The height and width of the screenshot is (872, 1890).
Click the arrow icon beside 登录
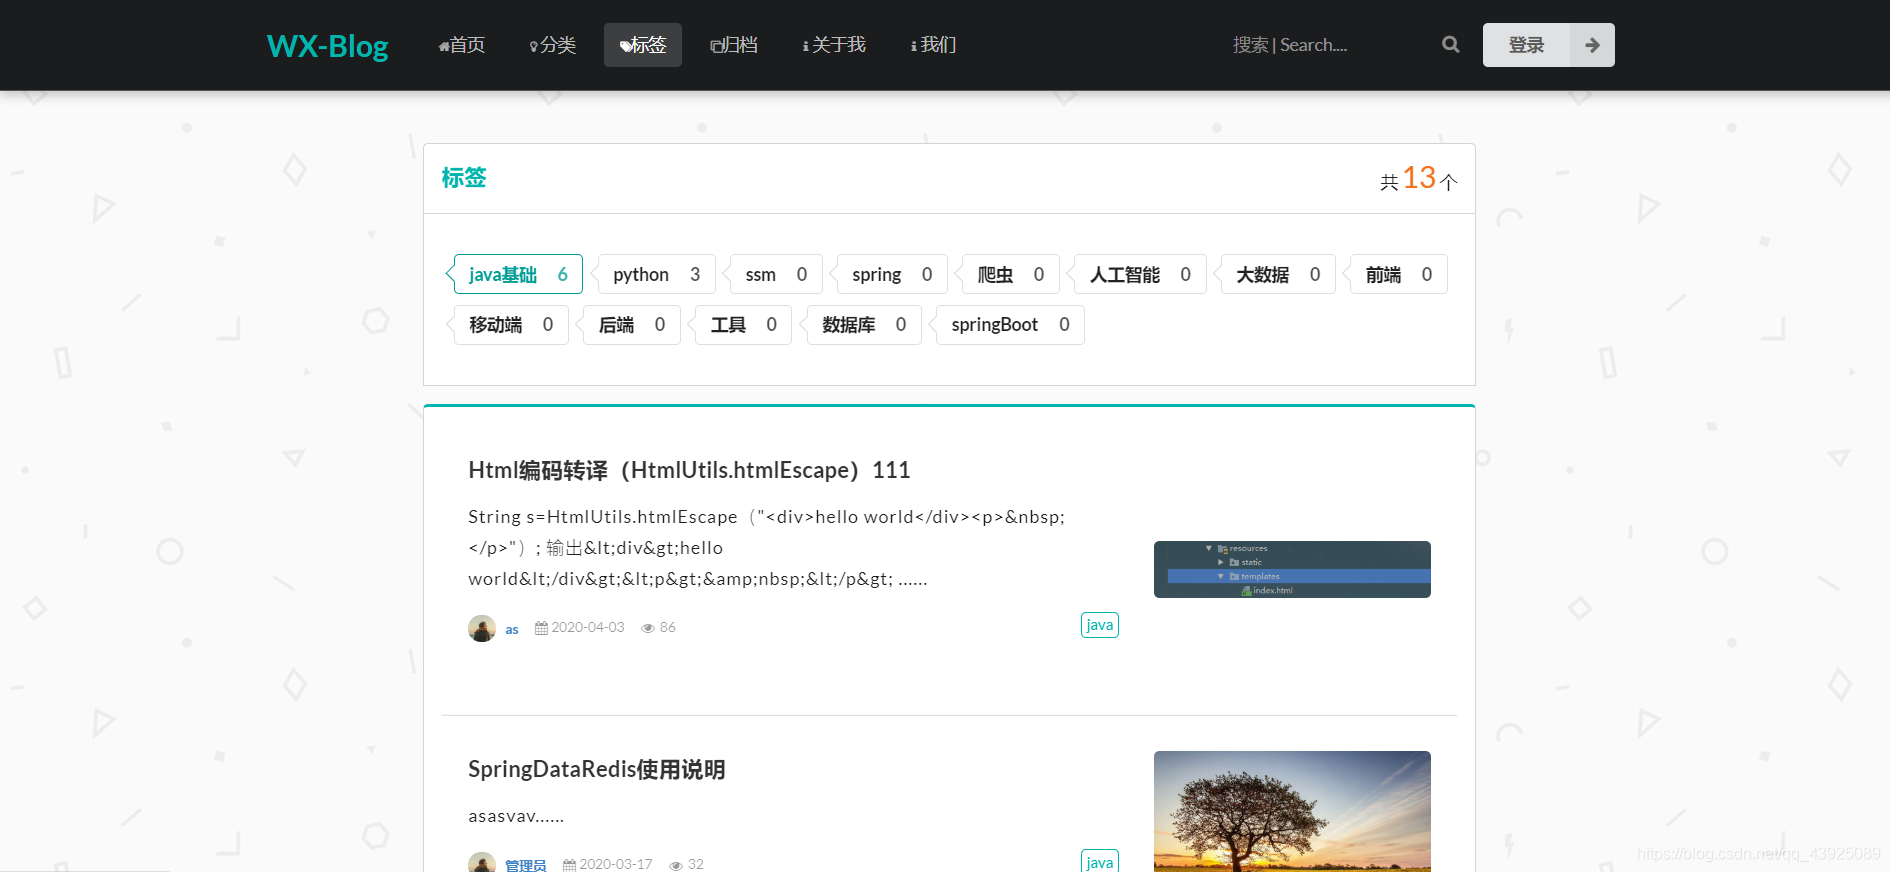tap(1593, 45)
